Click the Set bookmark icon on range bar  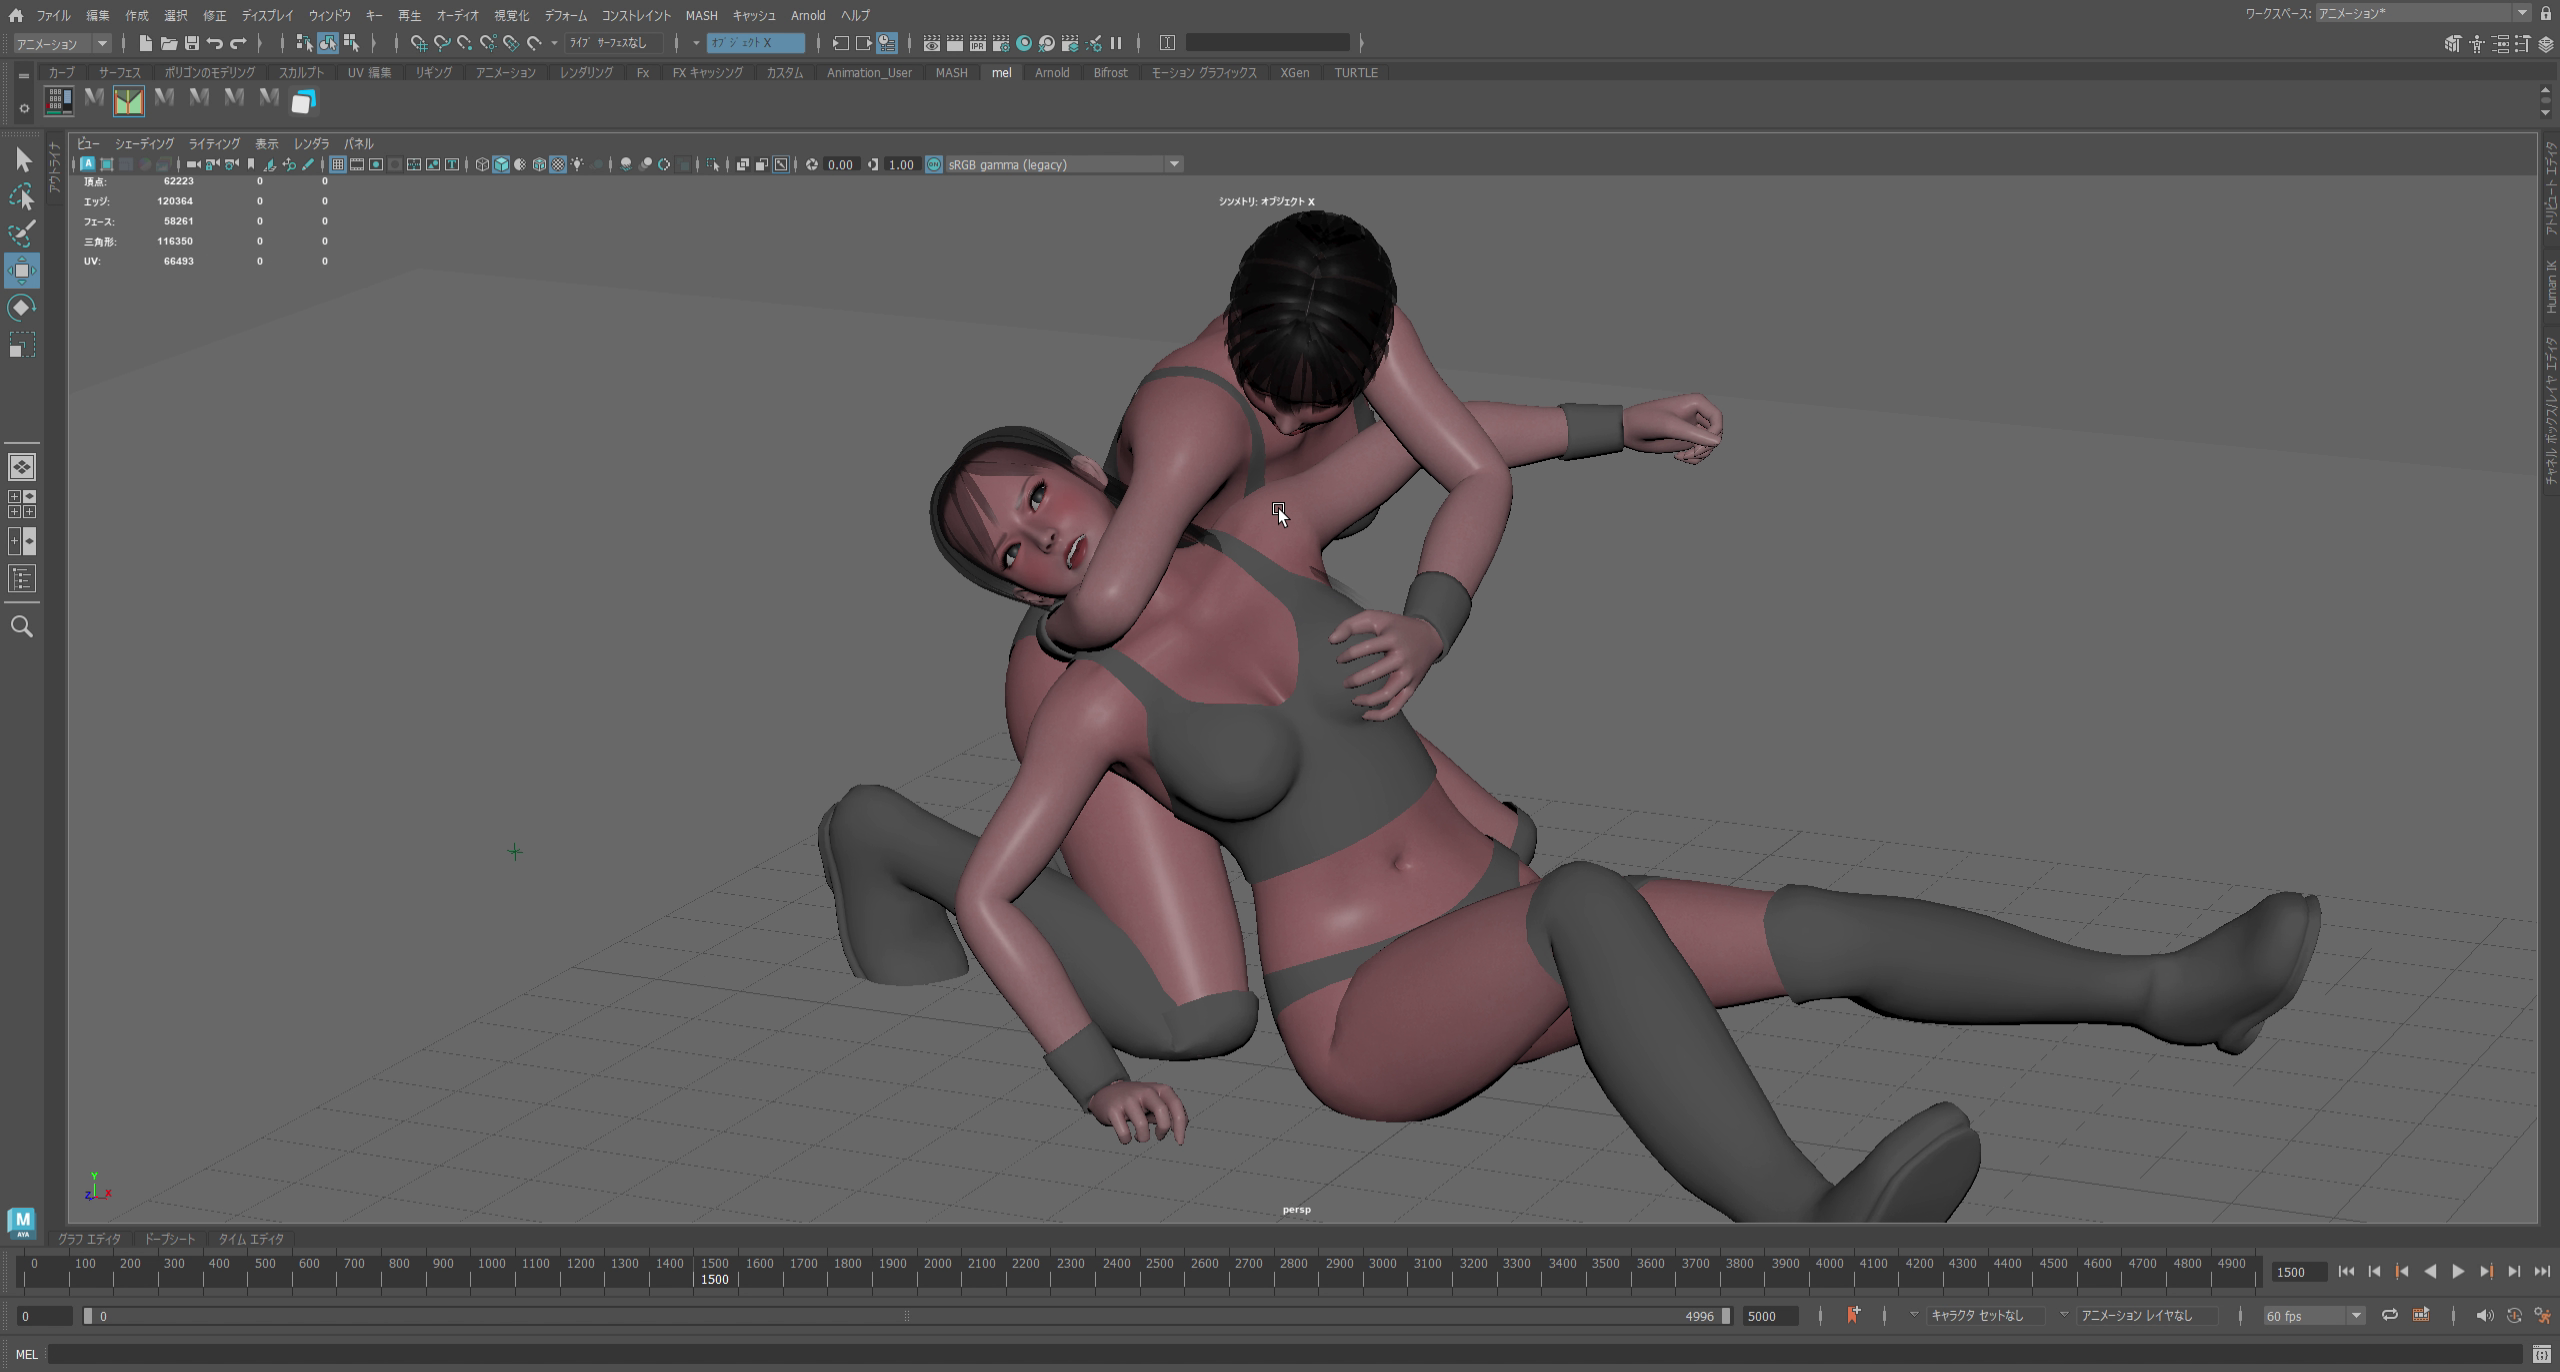point(1852,1315)
